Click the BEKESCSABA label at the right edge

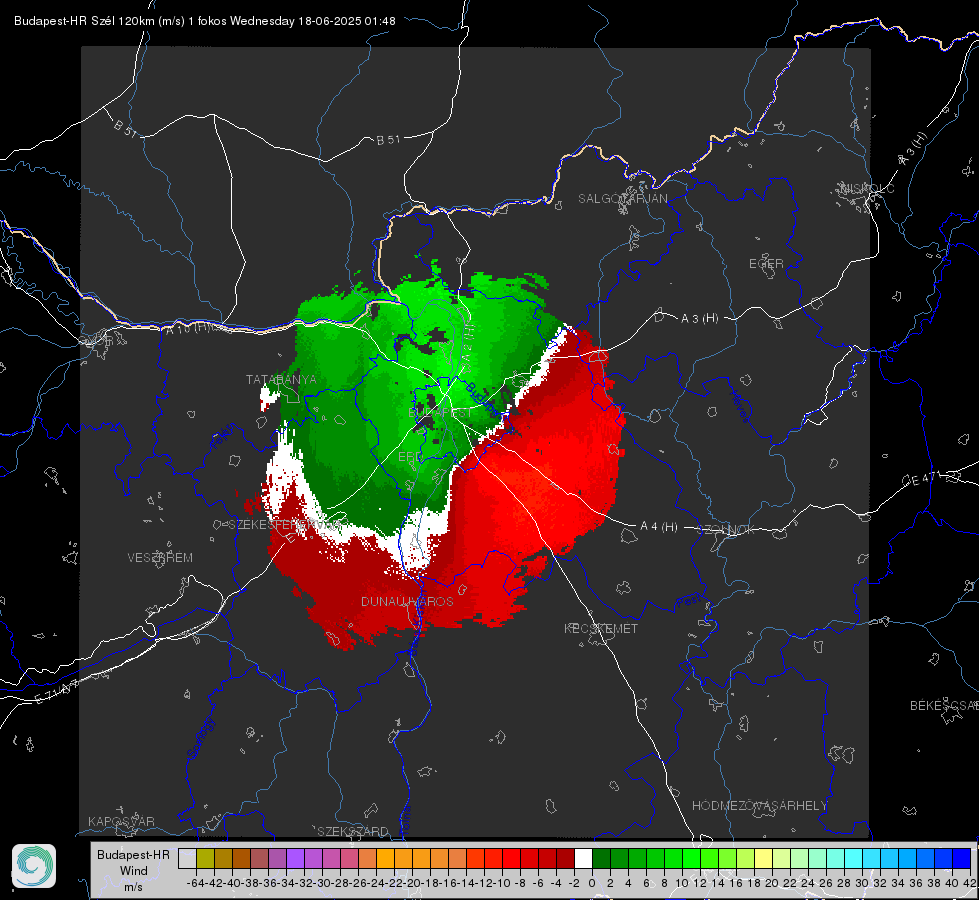tap(944, 705)
